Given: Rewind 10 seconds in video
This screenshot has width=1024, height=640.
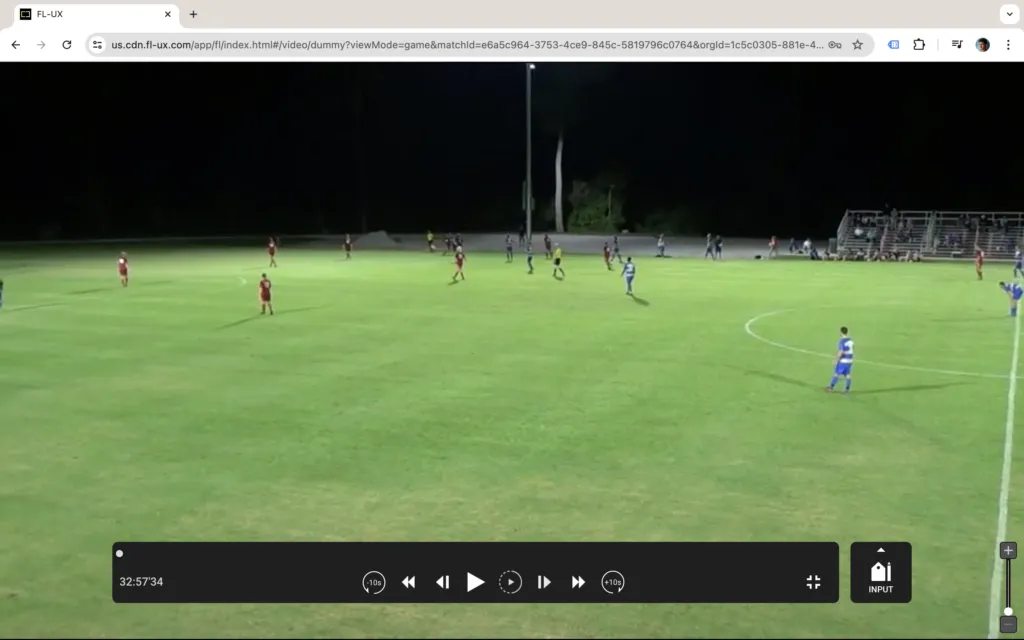Looking at the screenshot, I should pos(374,582).
